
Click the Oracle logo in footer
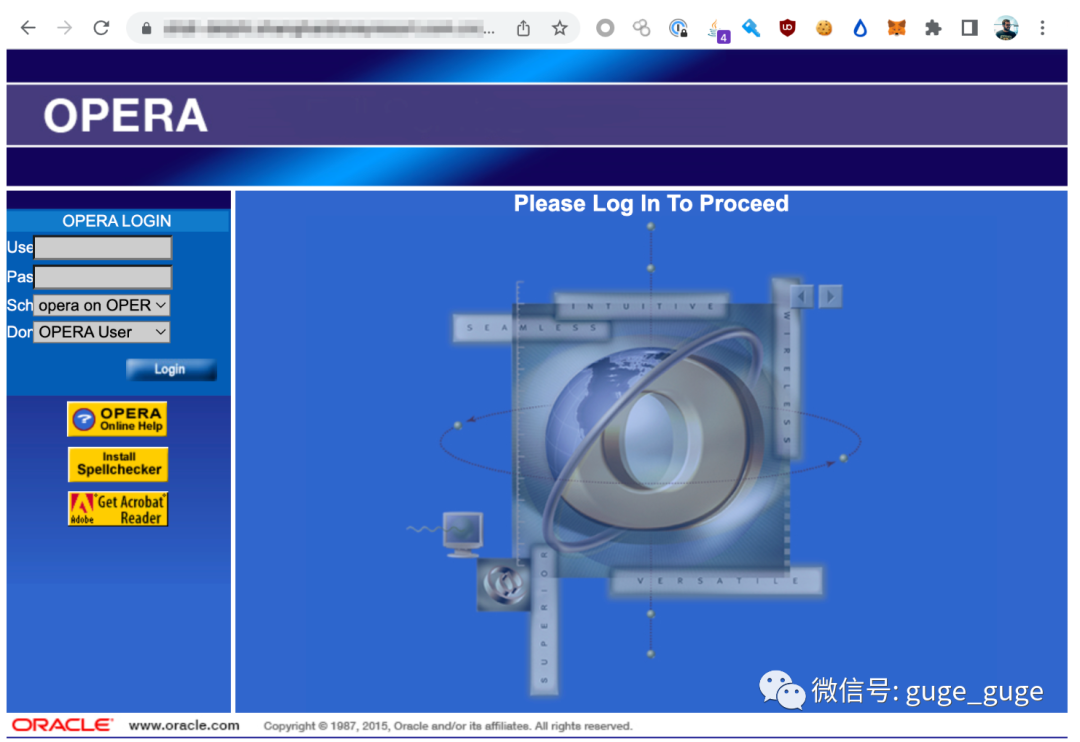tap(62, 725)
